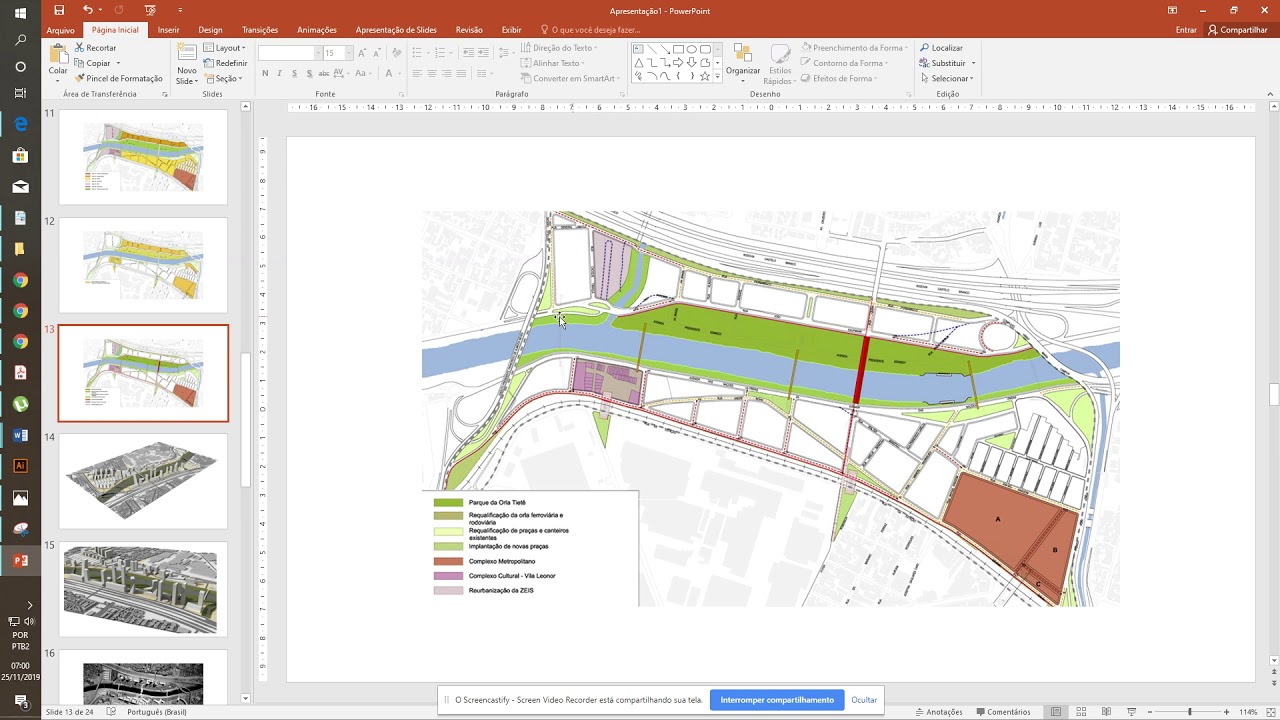Expand the Layout dropdown
This screenshot has width=1280, height=720.
pos(226,48)
